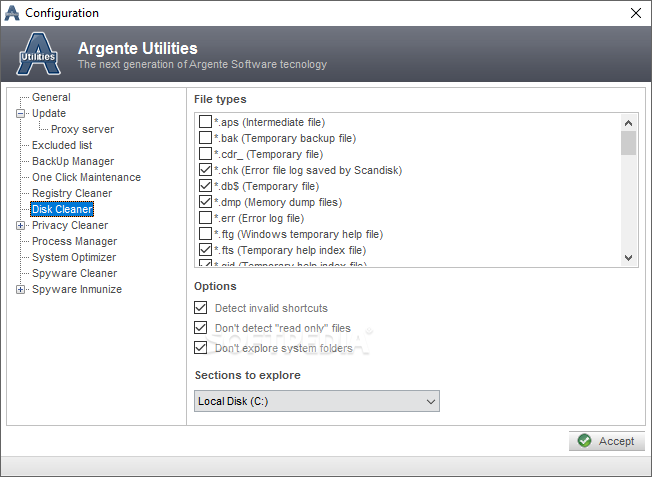Open the Update settings page
This screenshot has height=477, width=652.
click(49, 113)
